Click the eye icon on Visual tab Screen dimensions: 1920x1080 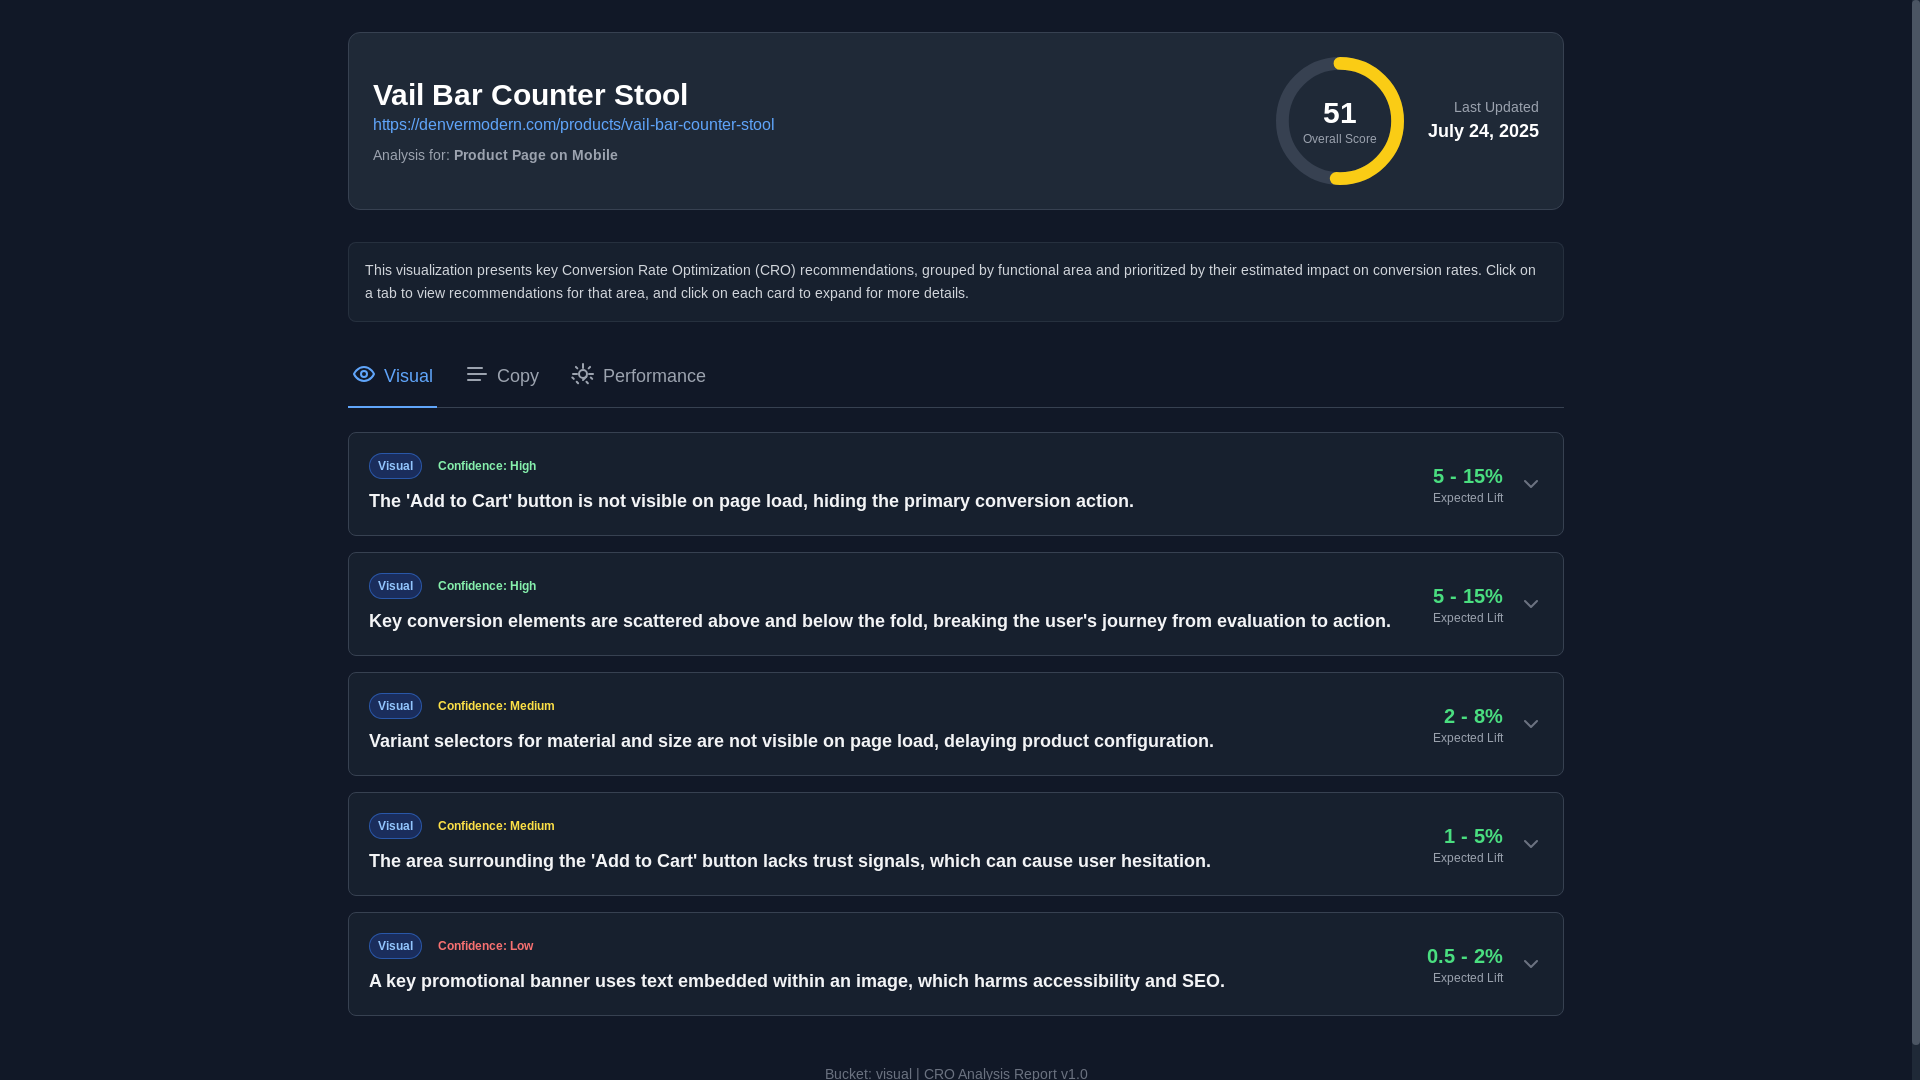point(364,374)
